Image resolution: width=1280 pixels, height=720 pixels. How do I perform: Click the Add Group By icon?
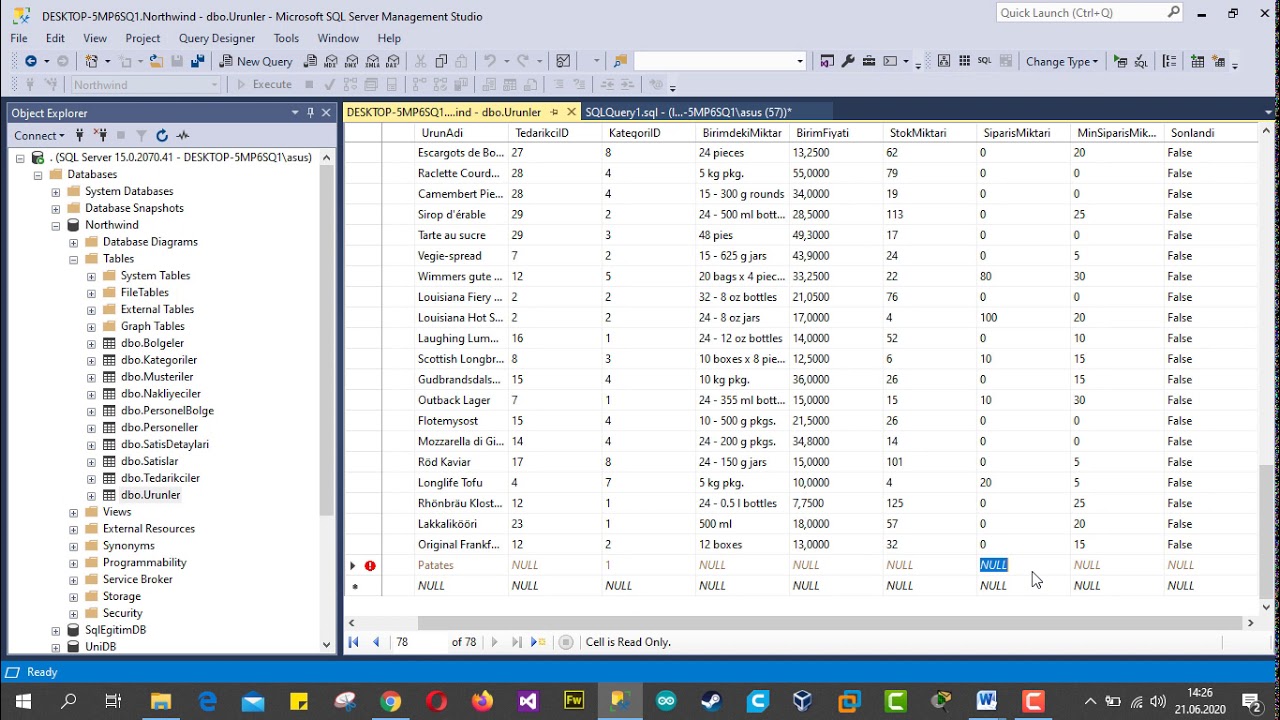(x=1169, y=61)
